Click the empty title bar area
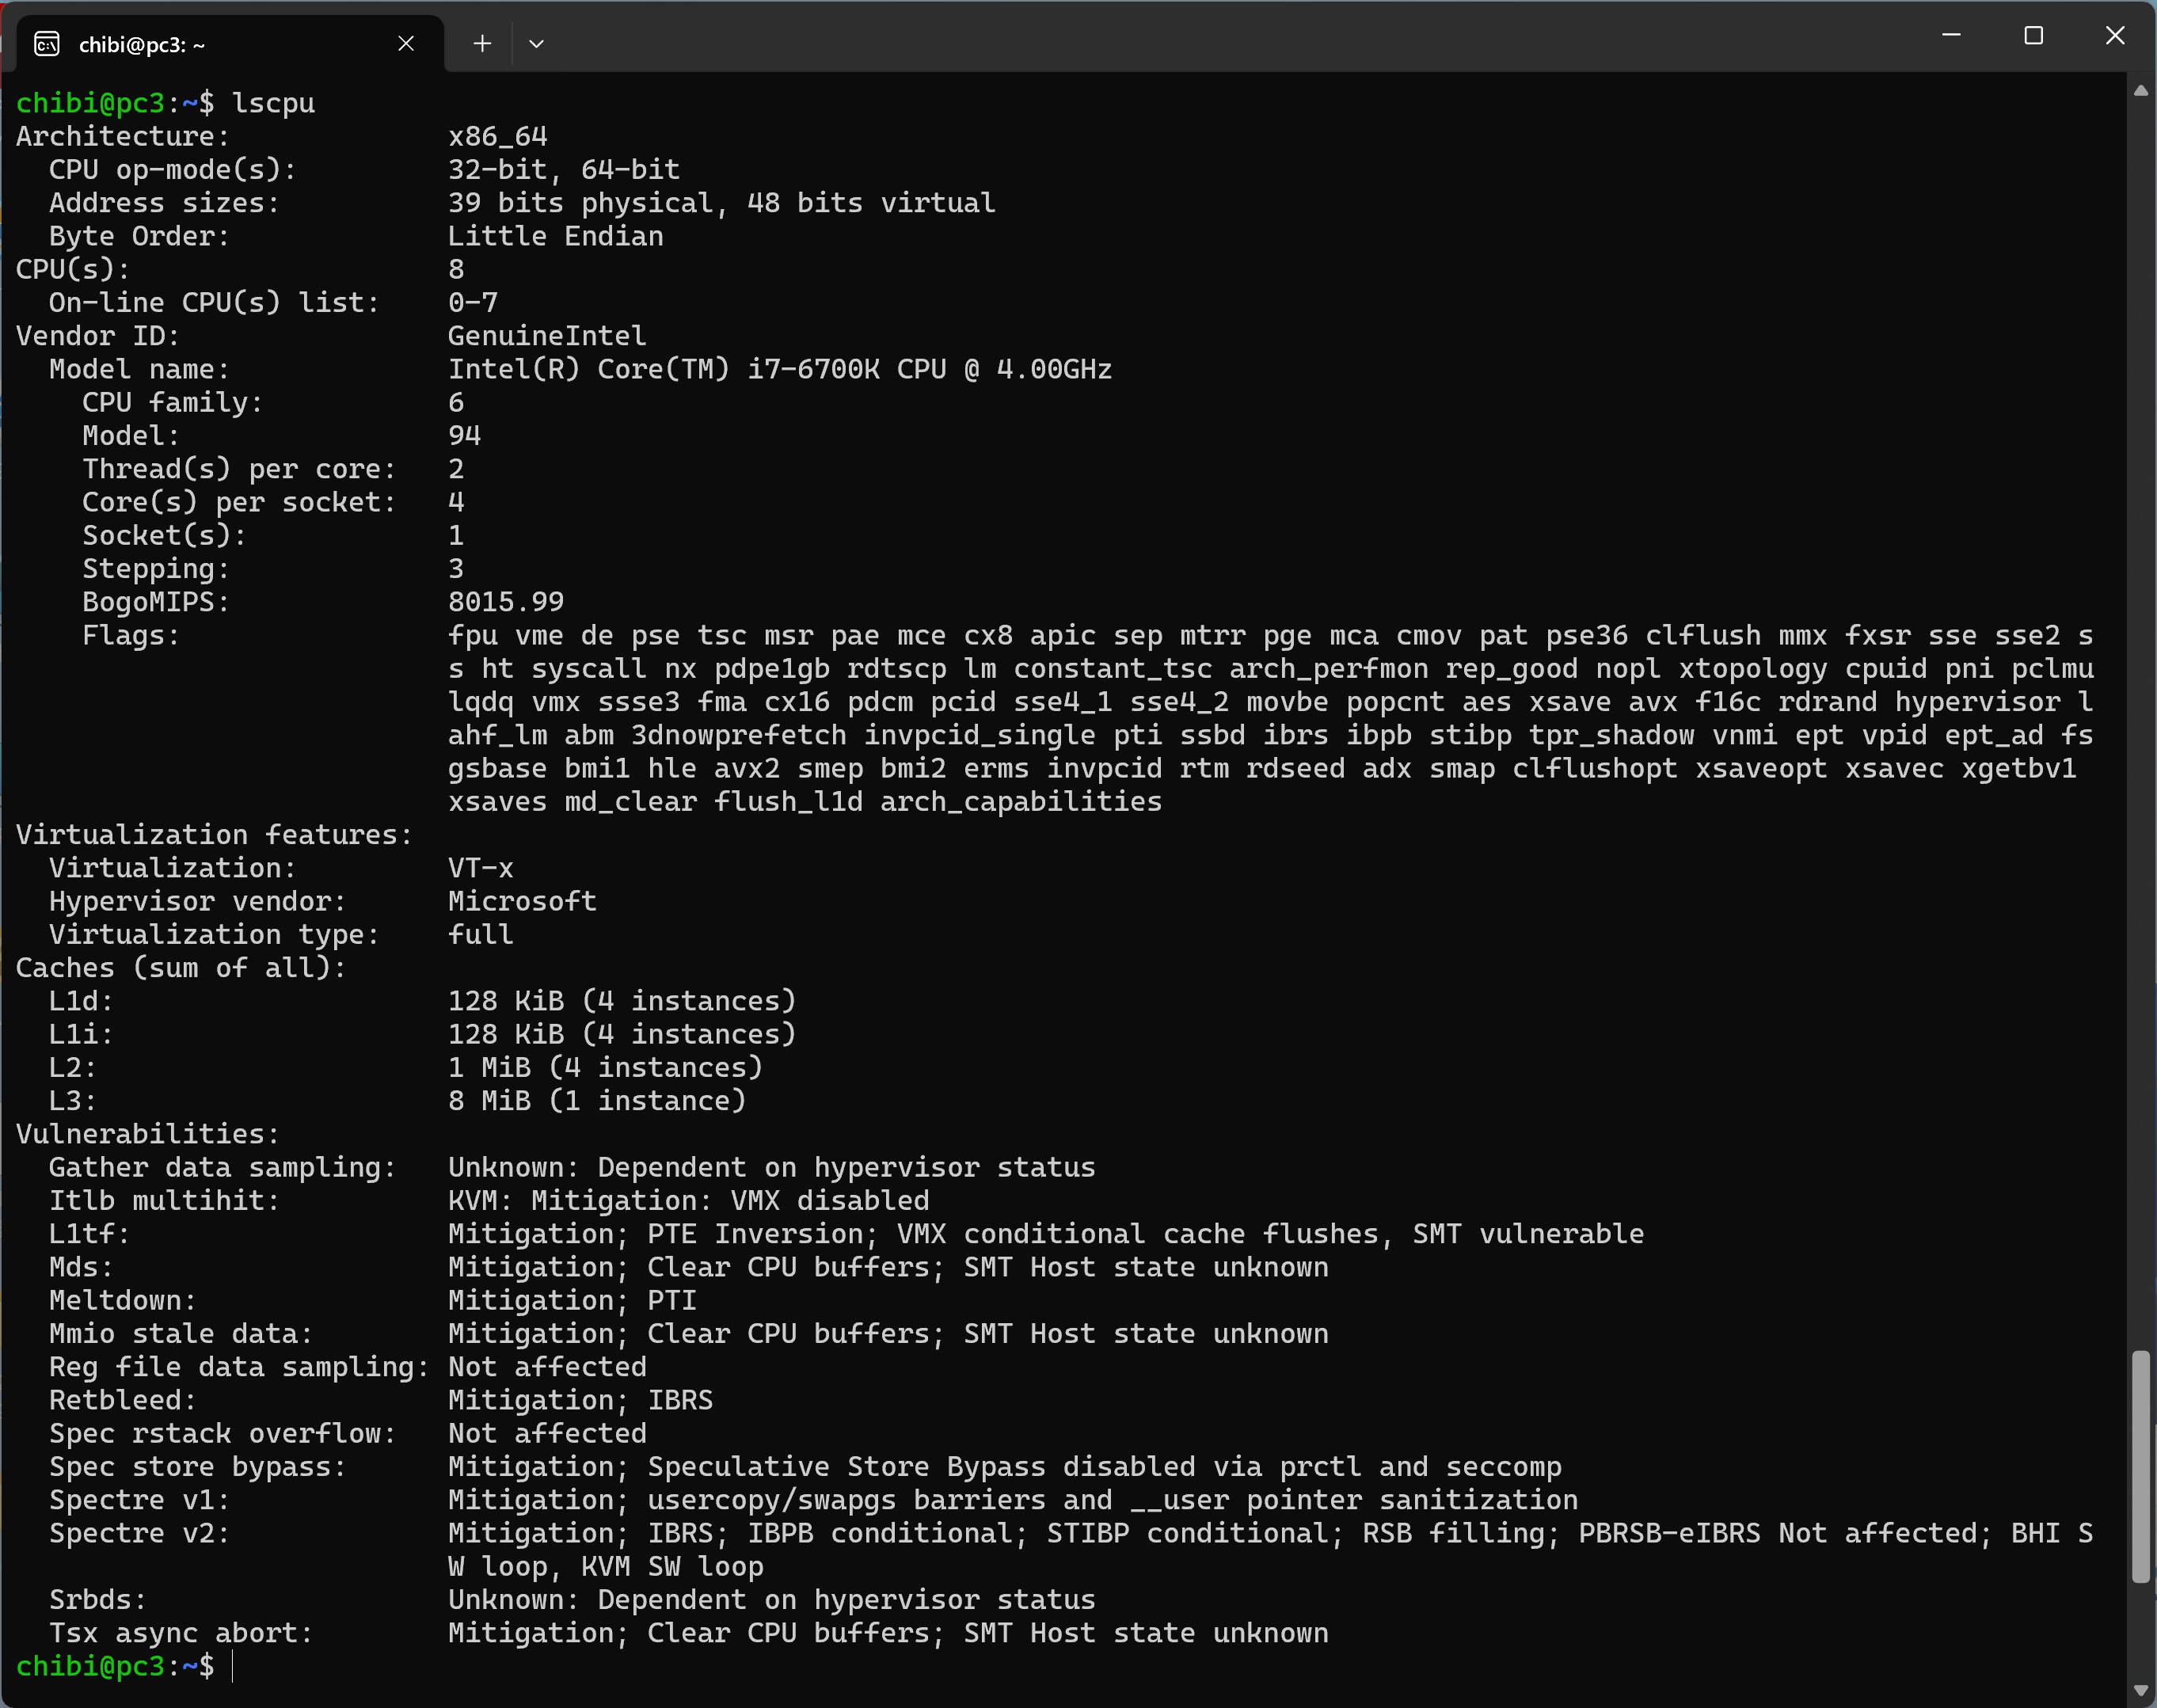Image resolution: width=2157 pixels, height=1708 pixels. pos(1200,40)
